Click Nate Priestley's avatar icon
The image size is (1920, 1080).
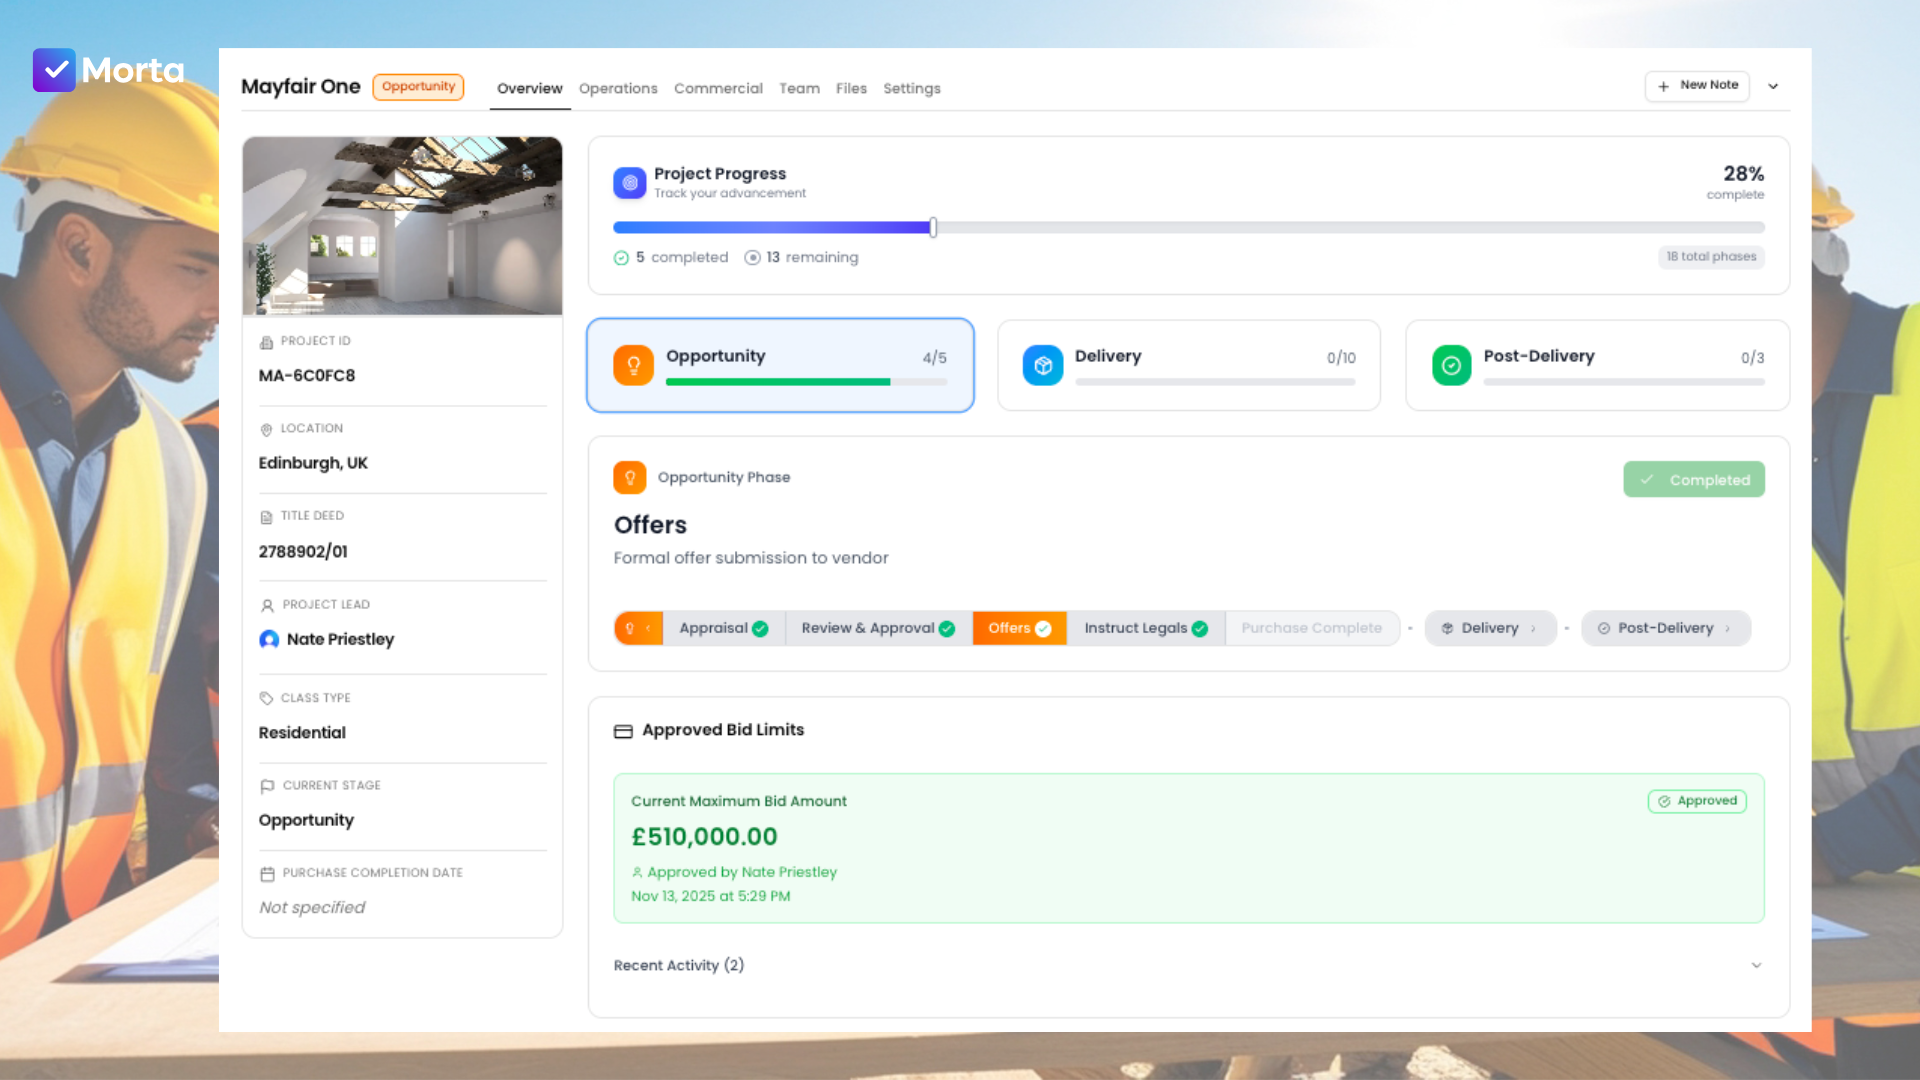(269, 640)
